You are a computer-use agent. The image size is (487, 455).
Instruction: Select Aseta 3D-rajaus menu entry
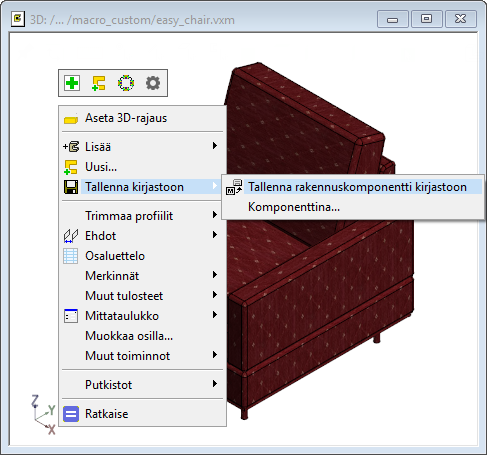point(142,118)
